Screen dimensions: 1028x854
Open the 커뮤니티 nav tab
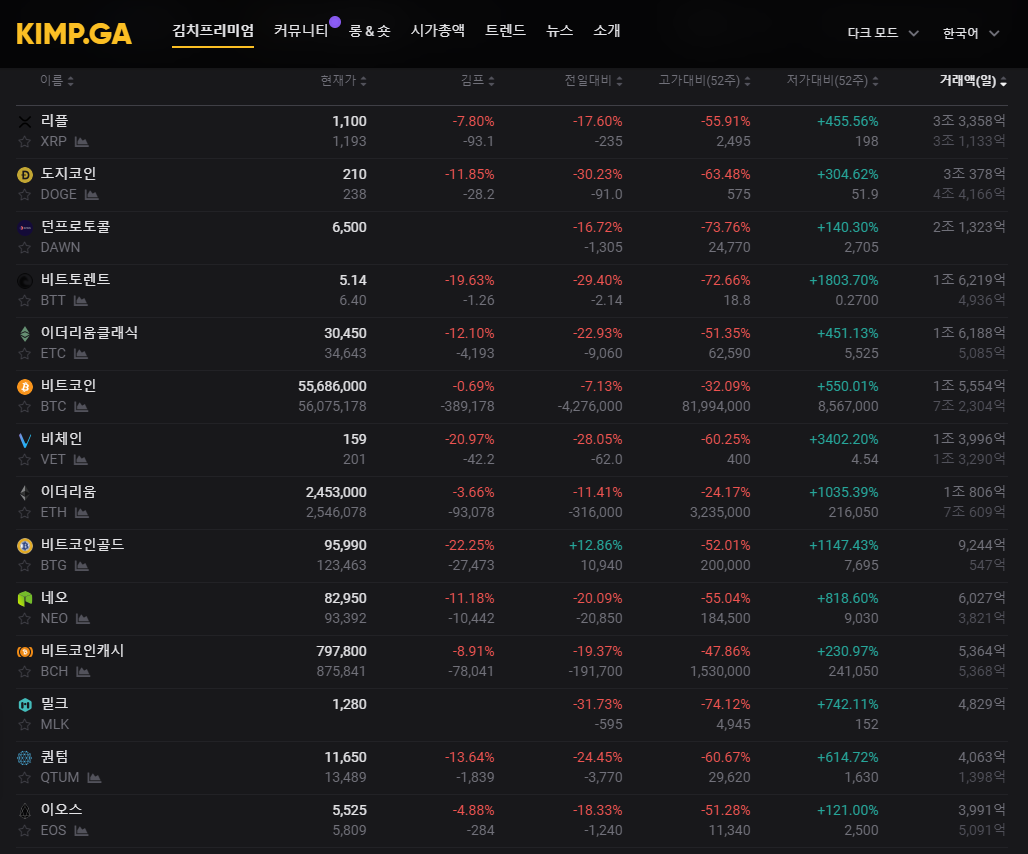tap(301, 31)
